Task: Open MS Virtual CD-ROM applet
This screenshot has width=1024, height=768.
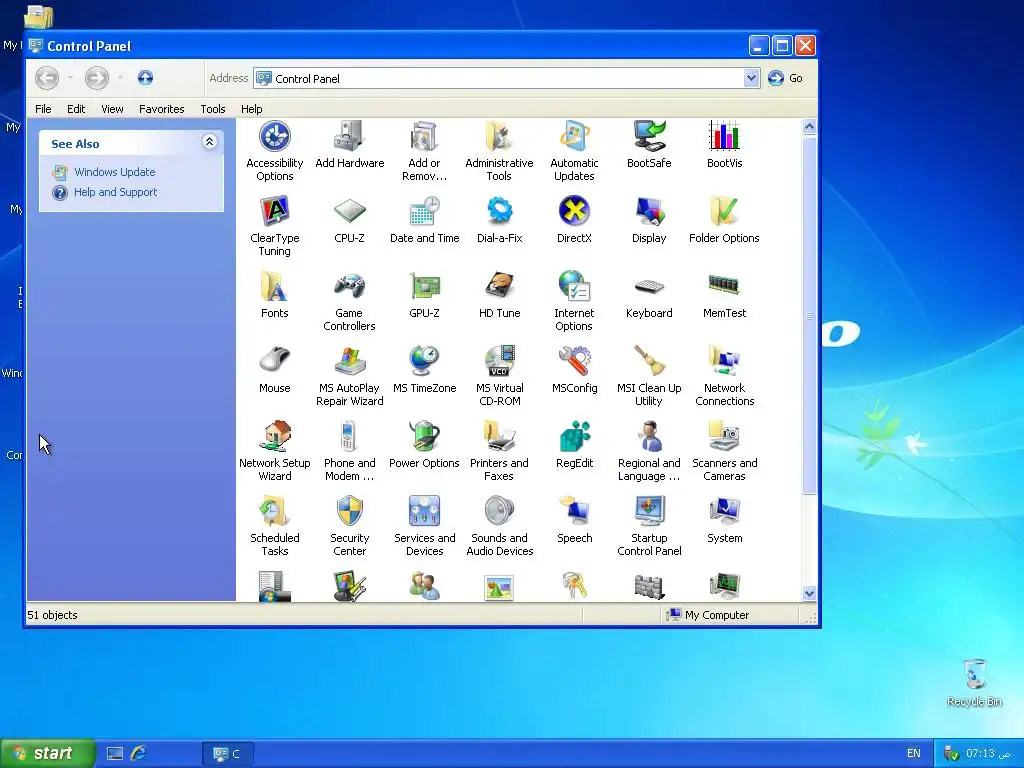Action: [x=500, y=377]
